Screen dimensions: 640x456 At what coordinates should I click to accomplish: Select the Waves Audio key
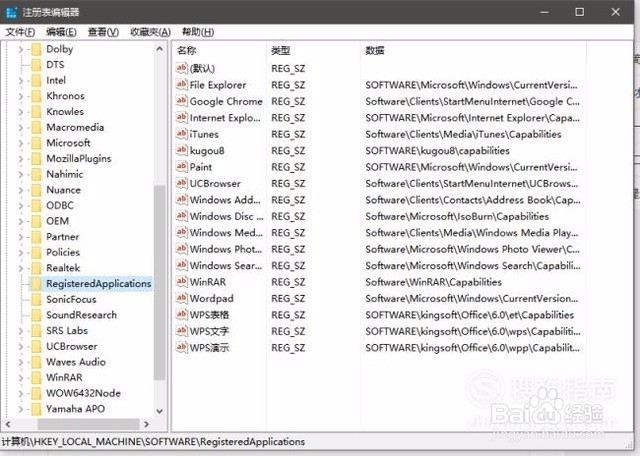[x=76, y=362]
